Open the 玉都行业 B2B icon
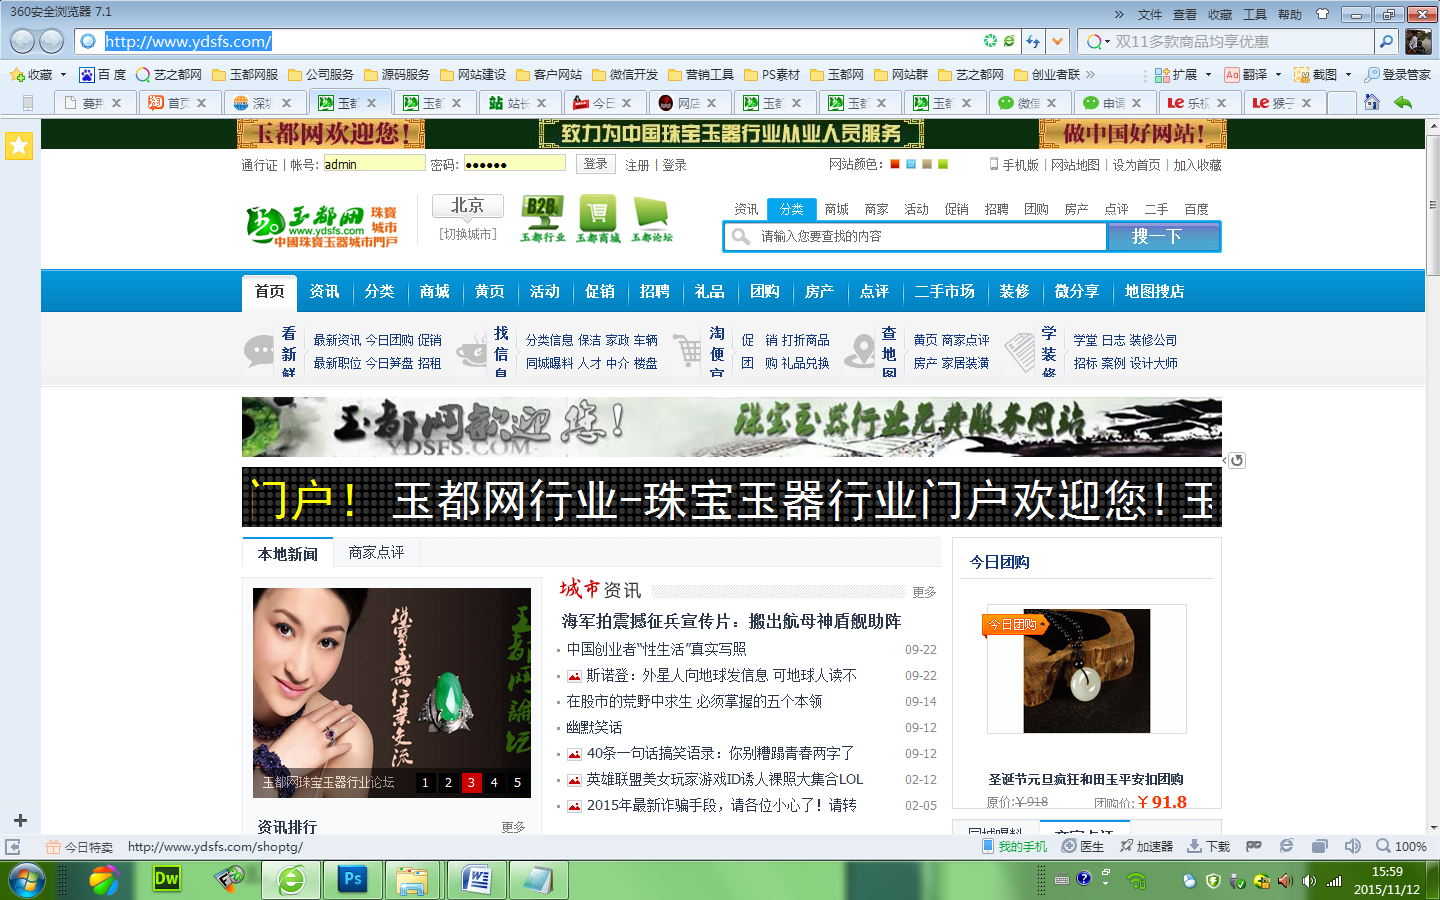Image resolution: width=1440 pixels, height=900 pixels. [x=542, y=219]
